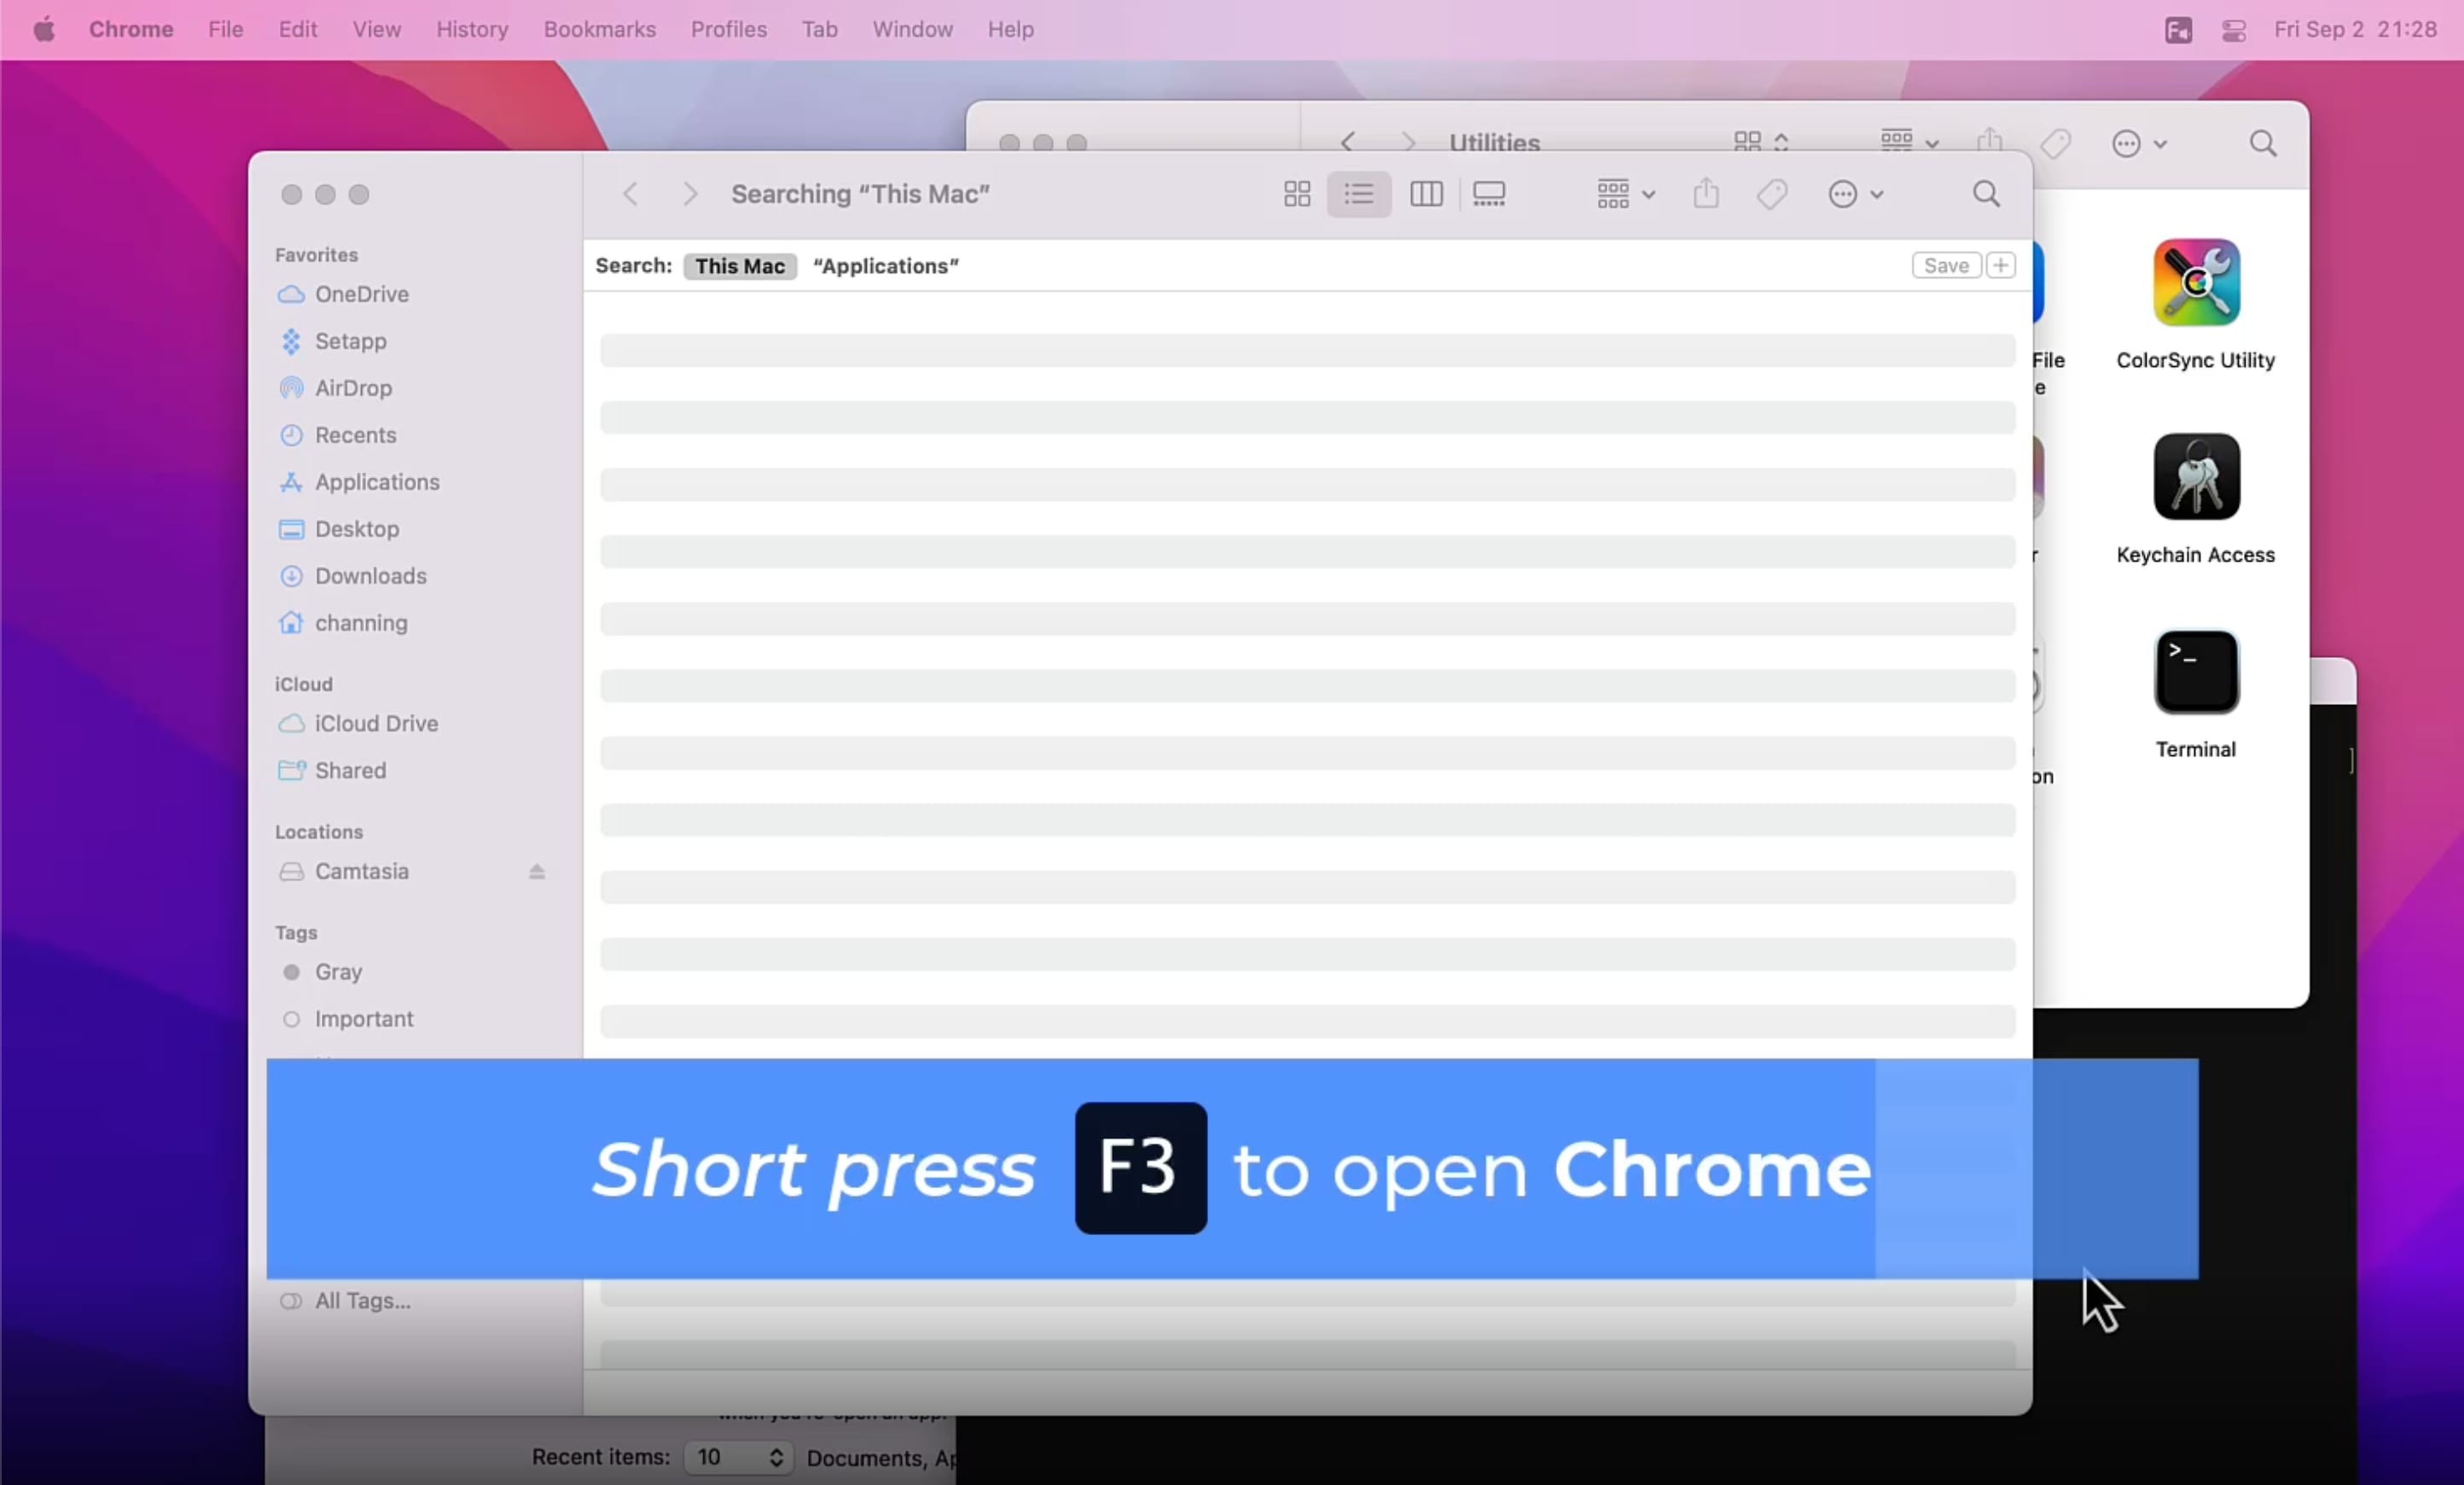Open Keychain Access

click(x=2194, y=478)
